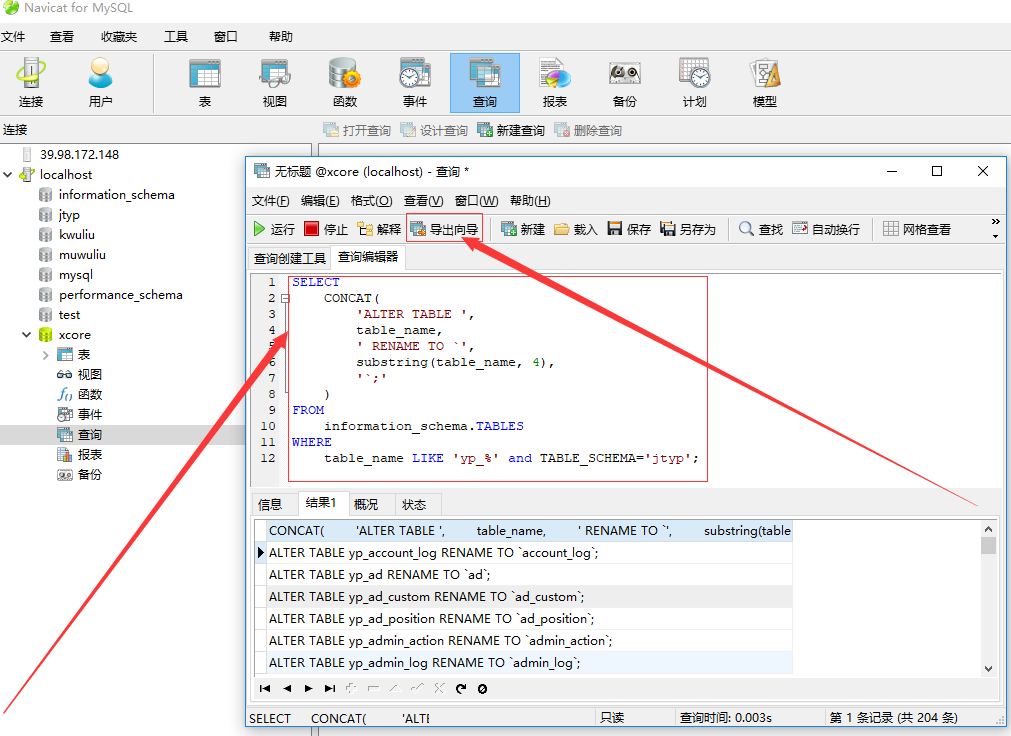Click the stop loading circle icon
1011x736 pixels.
coord(482,688)
